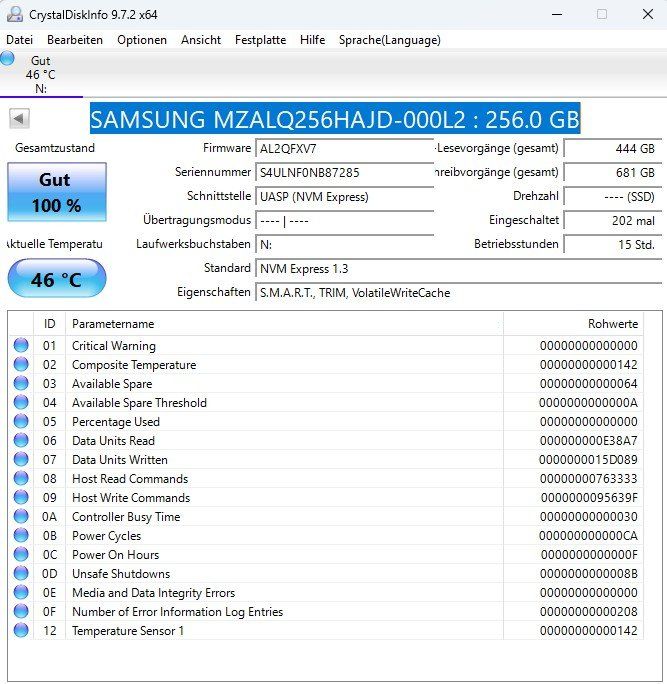The width and height of the screenshot is (667, 684).
Task: Select the Available Spare Threshold parameter name
Action: [139, 403]
